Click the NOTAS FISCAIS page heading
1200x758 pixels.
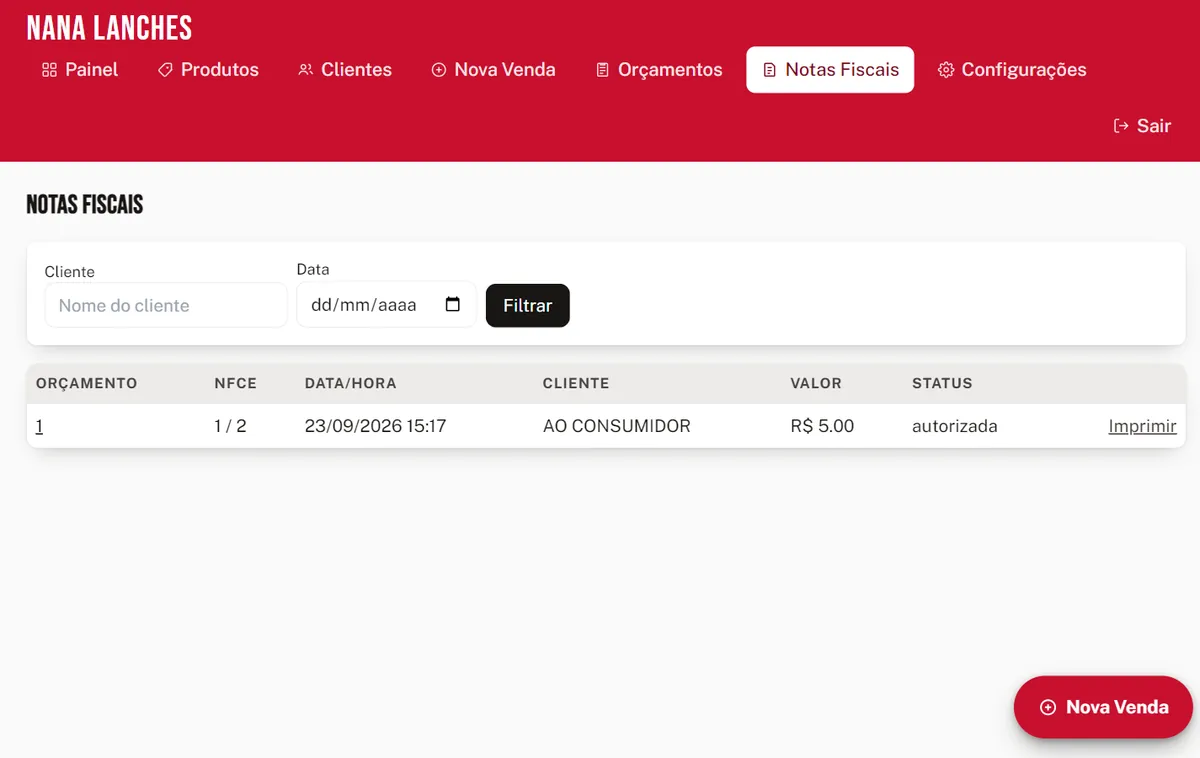(x=85, y=205)
